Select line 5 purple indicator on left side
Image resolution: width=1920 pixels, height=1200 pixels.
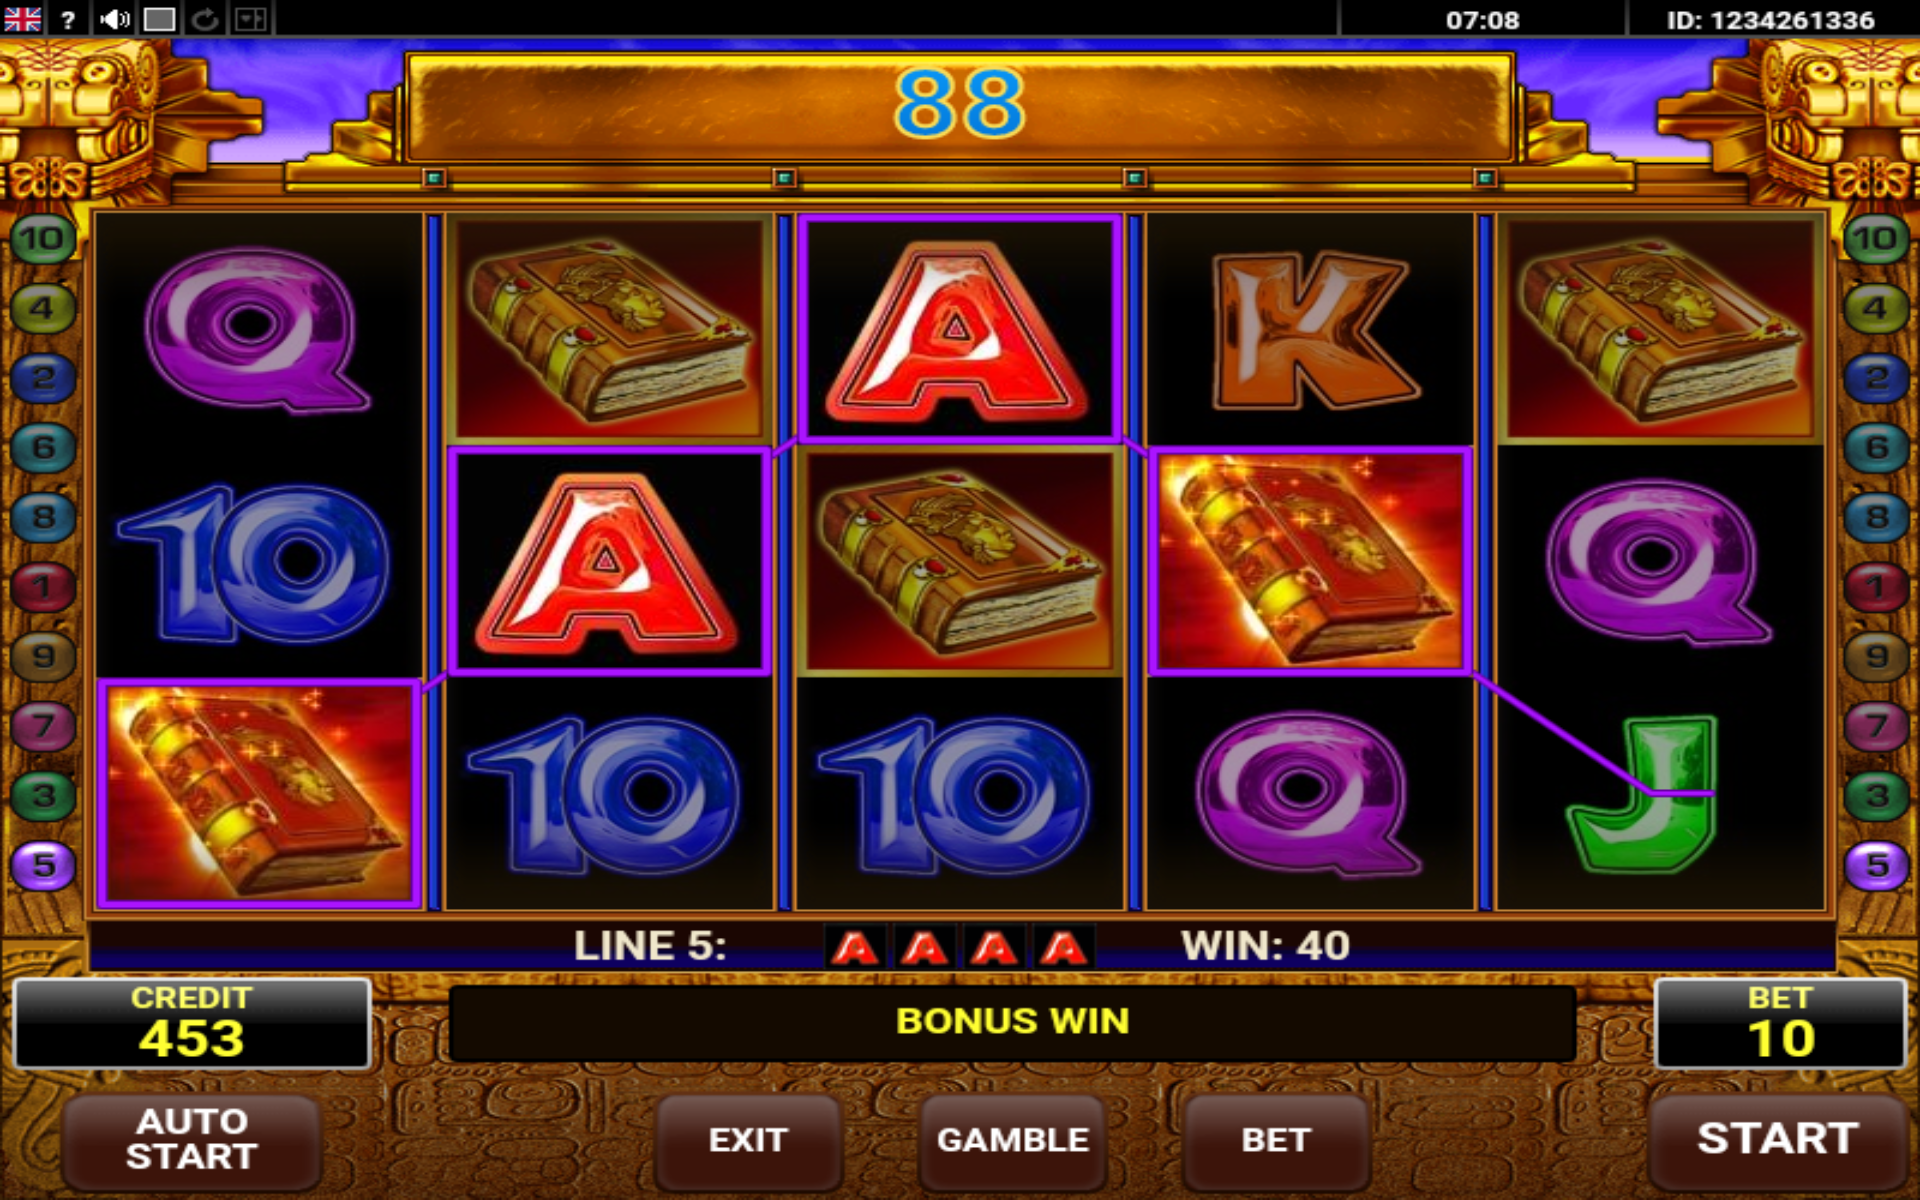point(42,865)
